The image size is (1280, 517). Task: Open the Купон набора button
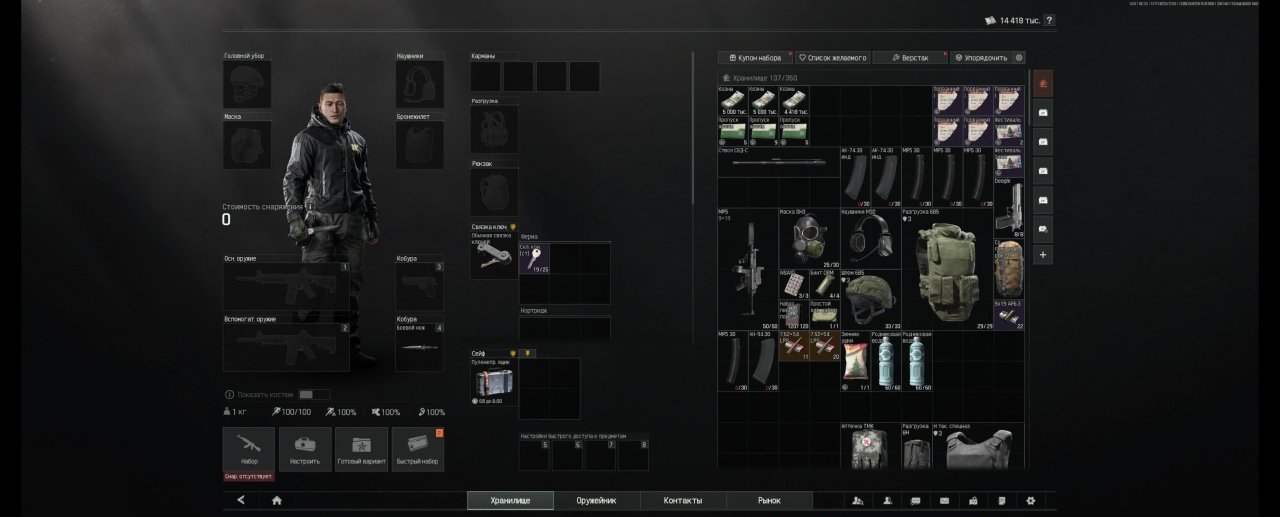point(756,58)
